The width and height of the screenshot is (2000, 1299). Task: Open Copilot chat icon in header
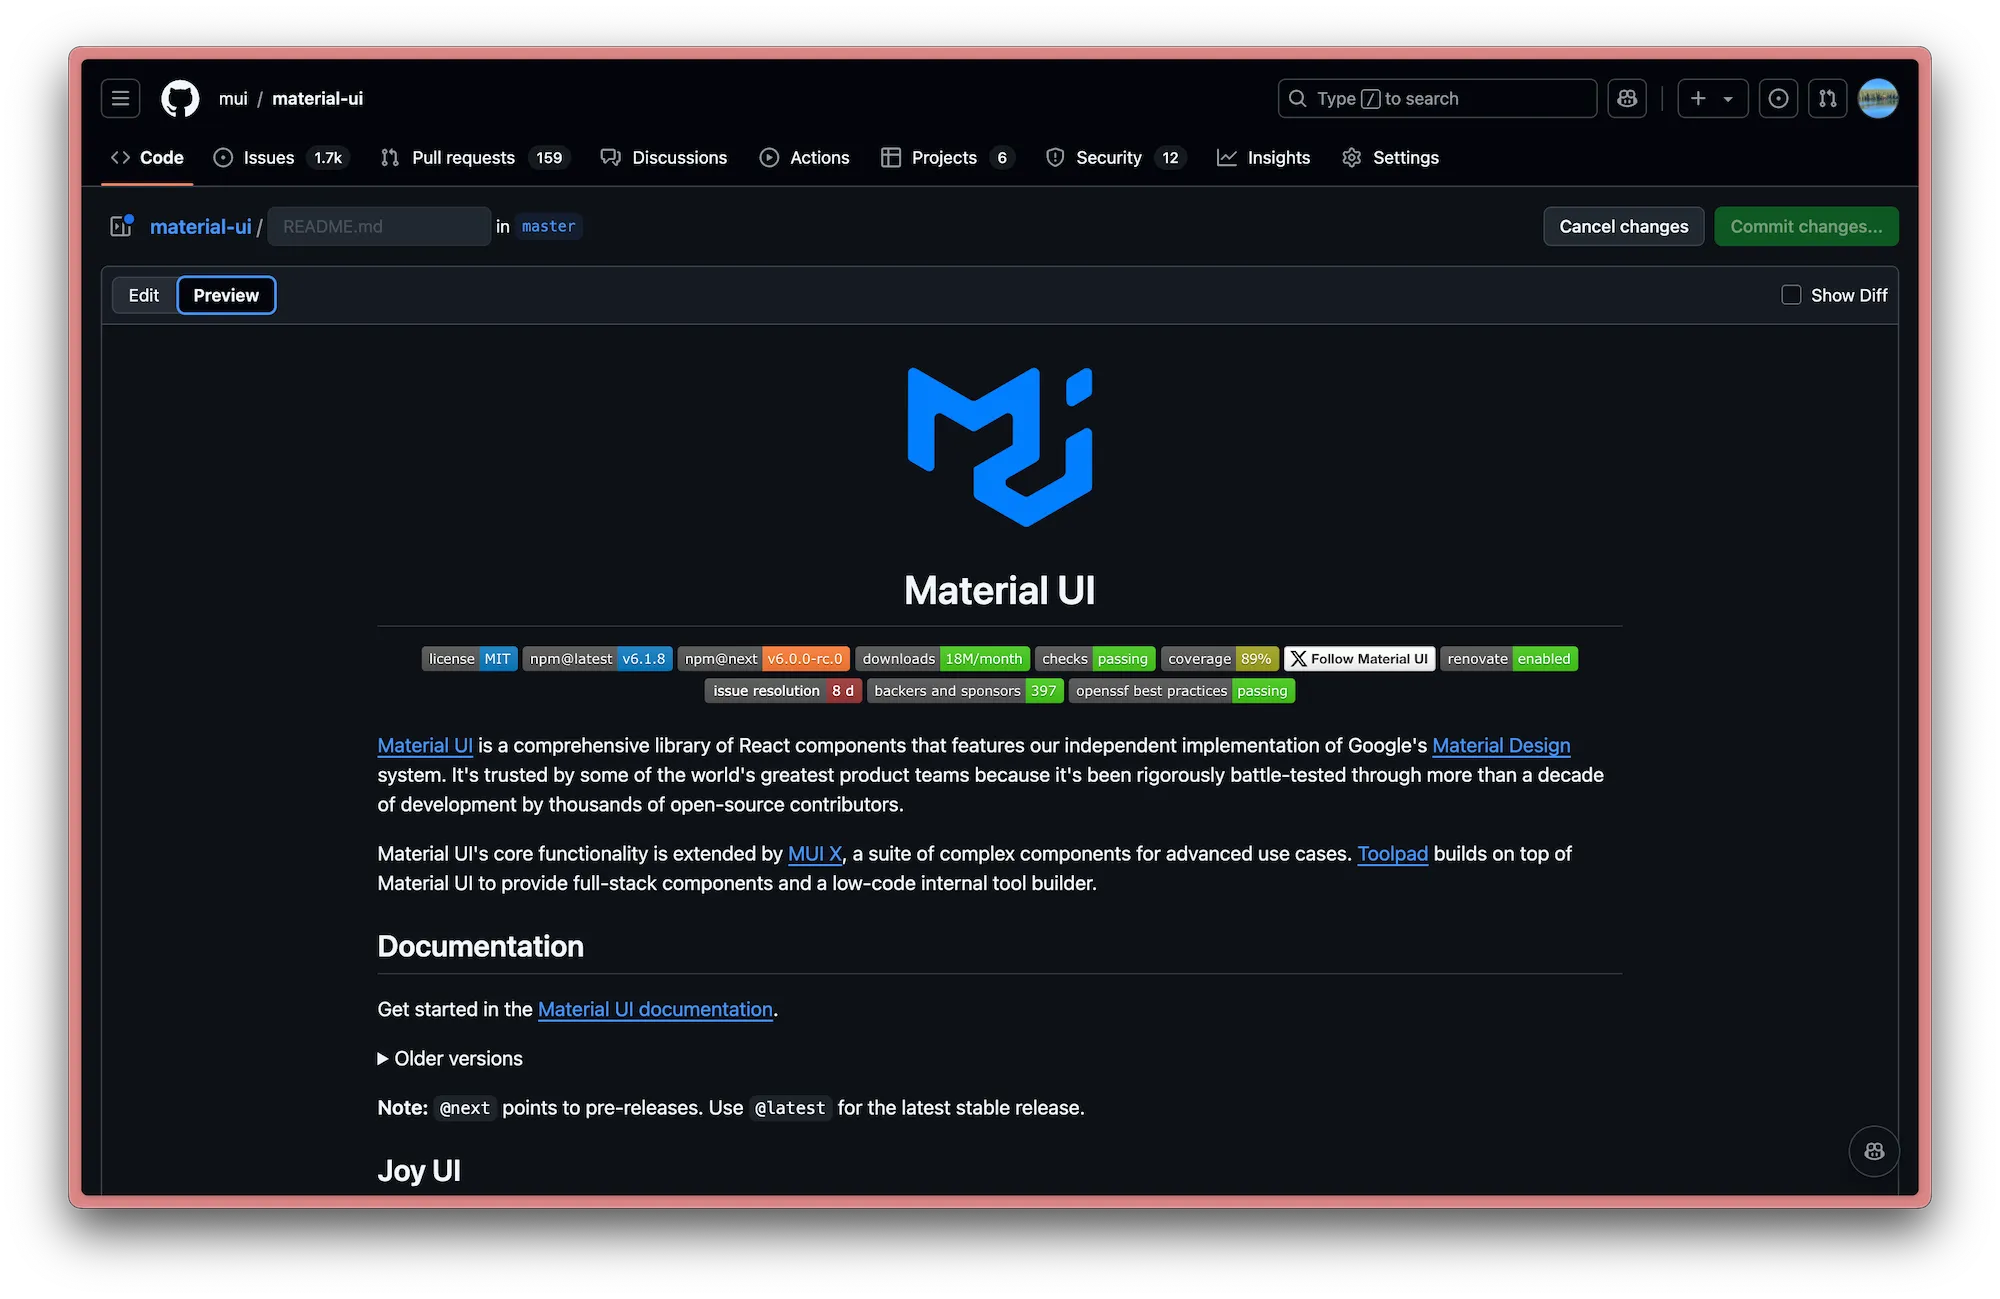[x=1627, y=98]
